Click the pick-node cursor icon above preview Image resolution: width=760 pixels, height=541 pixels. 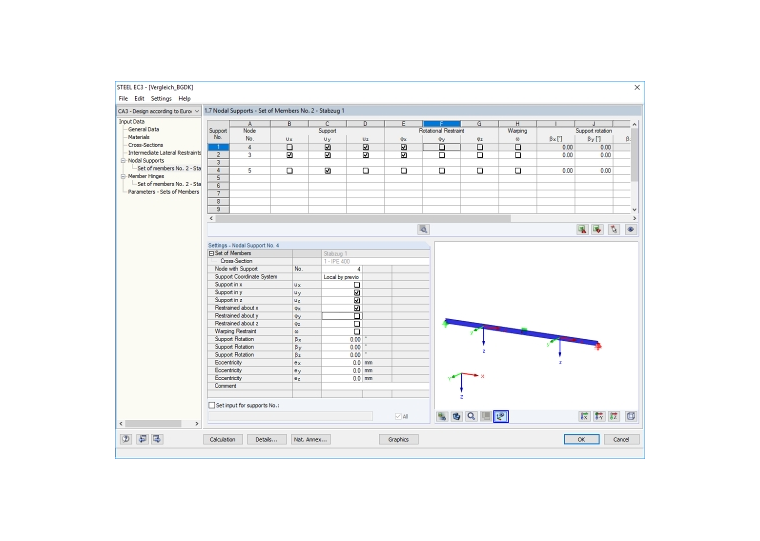click(x=614, y=229)
